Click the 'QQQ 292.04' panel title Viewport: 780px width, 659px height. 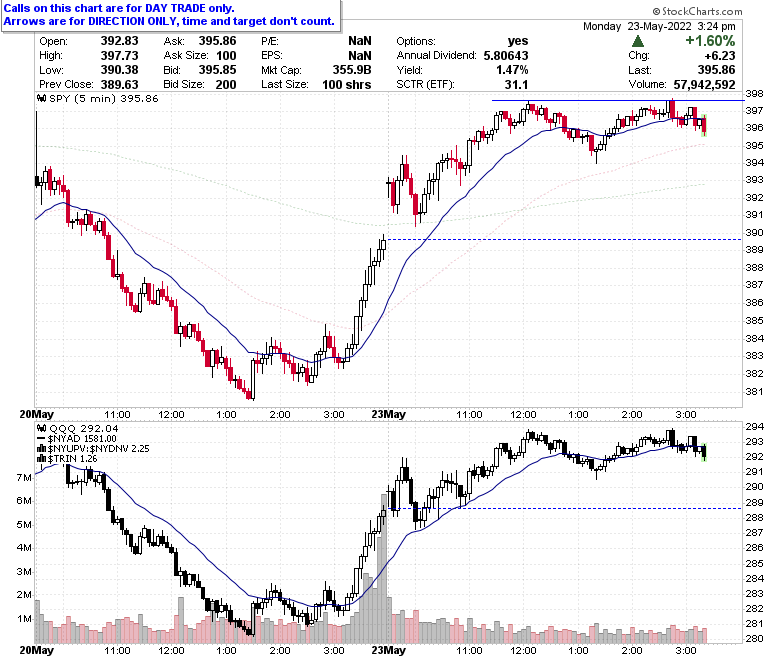(x=84, y=428)
